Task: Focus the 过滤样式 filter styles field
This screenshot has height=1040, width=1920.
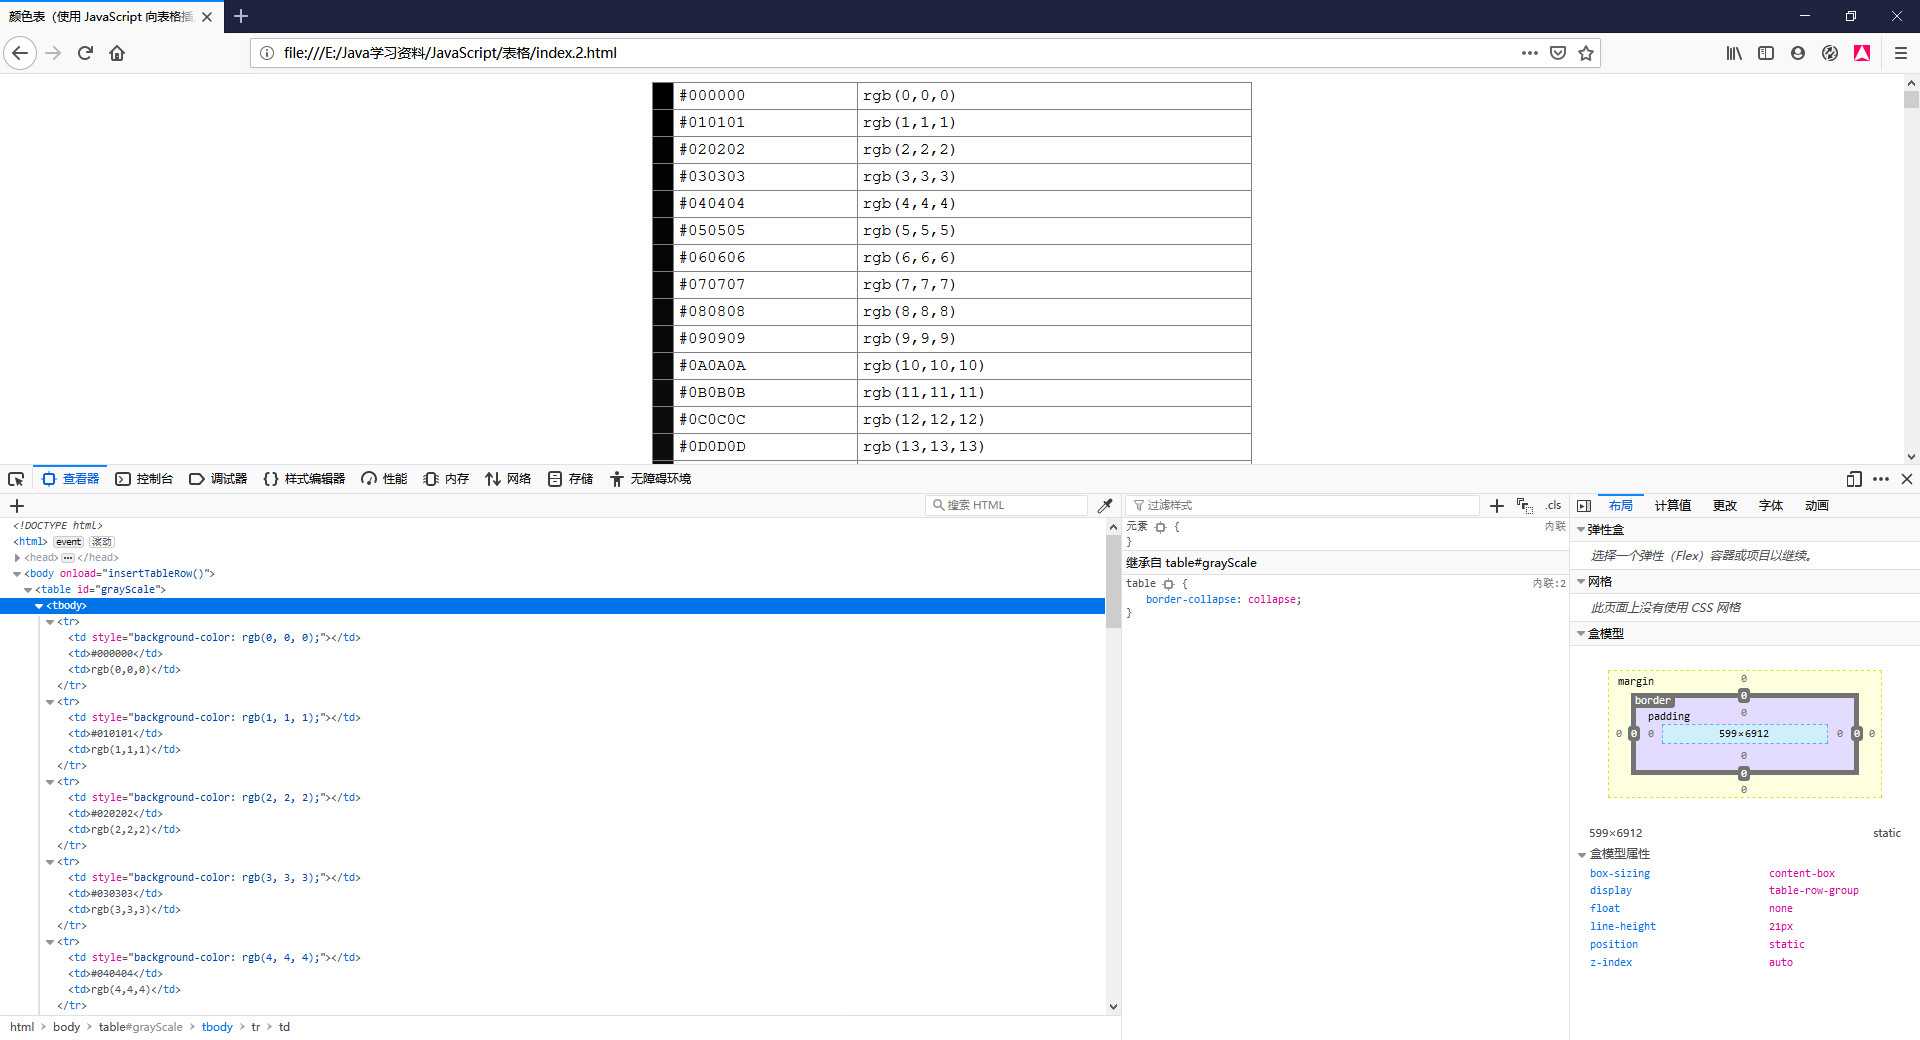Action: (1302, 506)
